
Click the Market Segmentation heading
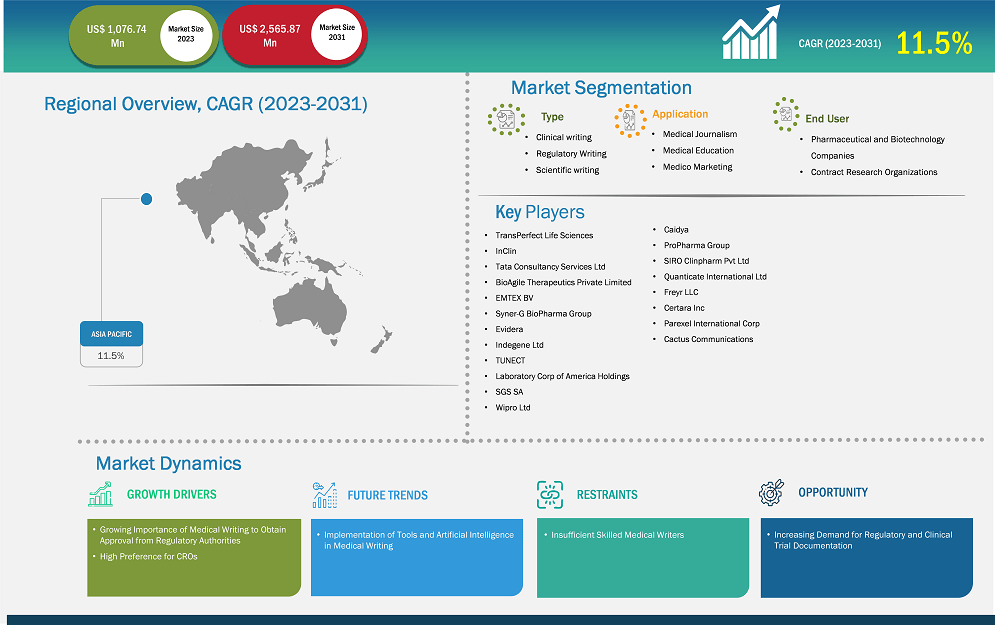pos(601,88)
